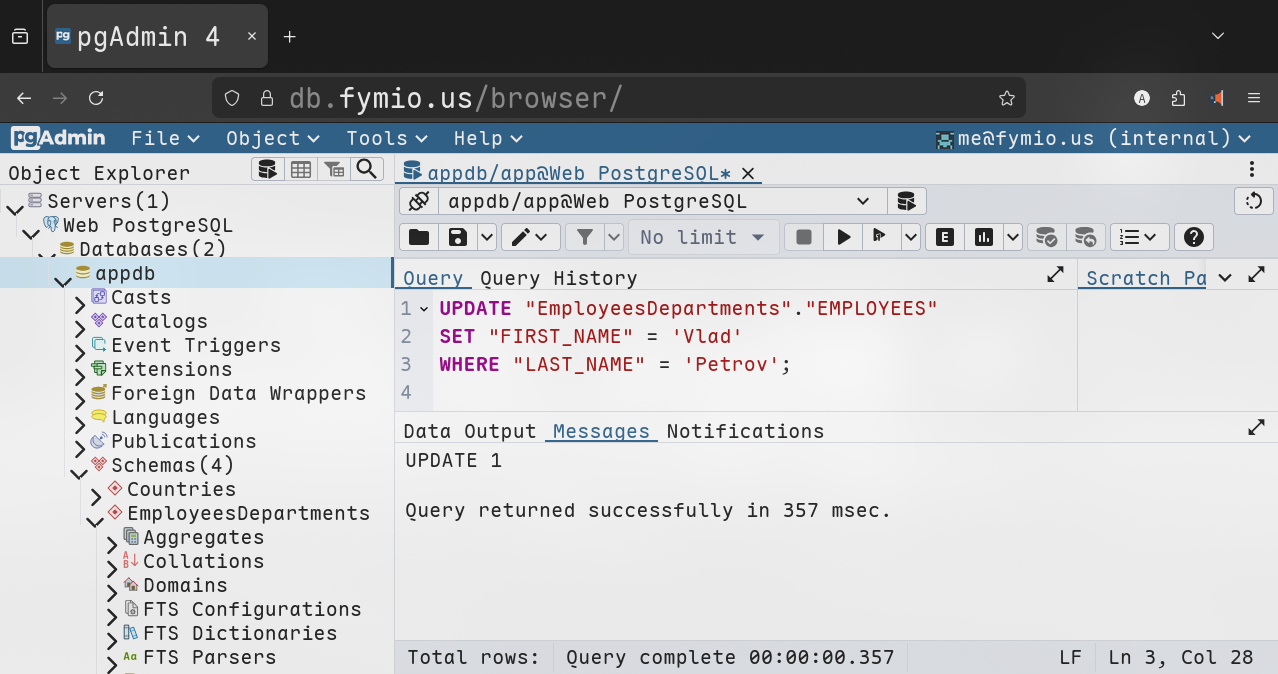This screenshot has width=1278, height=674.
Task: Run the query with Execute button
Action: click(x=844, y=237)
